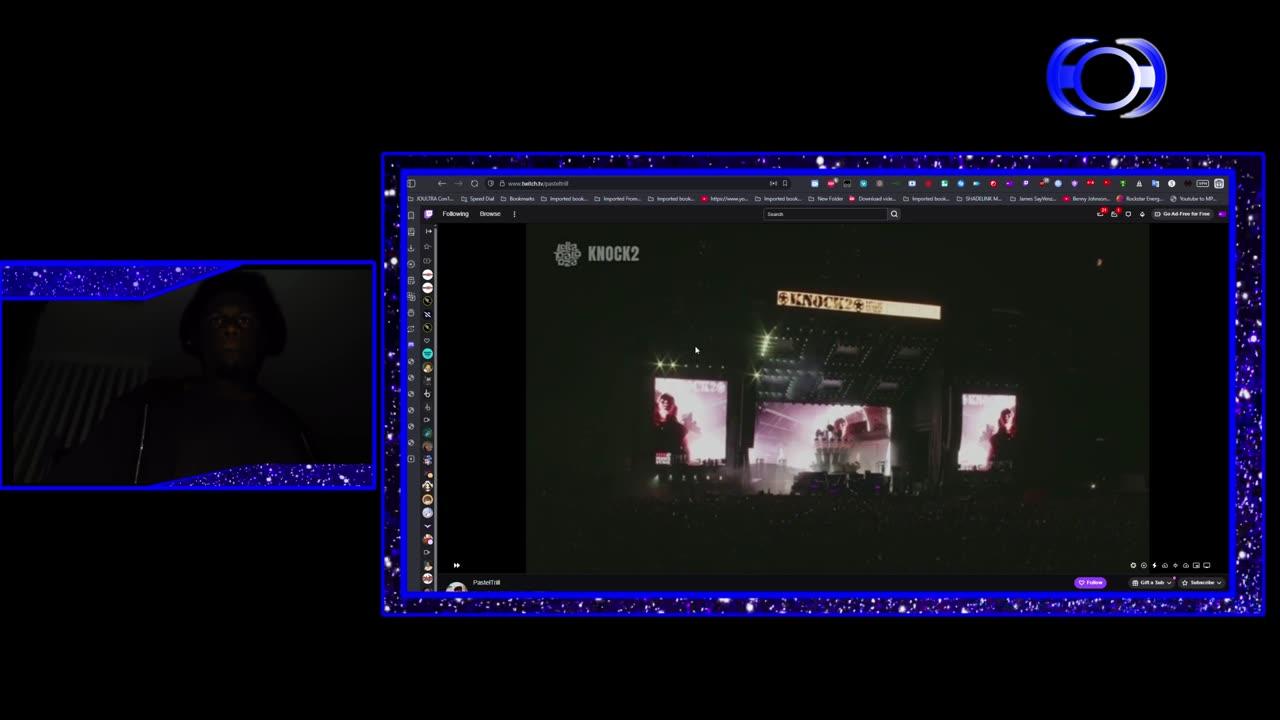This screenshot has width=1280, height=720.
Task: Toggle the browser sidebar panel icon
Action: tap(411, 183)
